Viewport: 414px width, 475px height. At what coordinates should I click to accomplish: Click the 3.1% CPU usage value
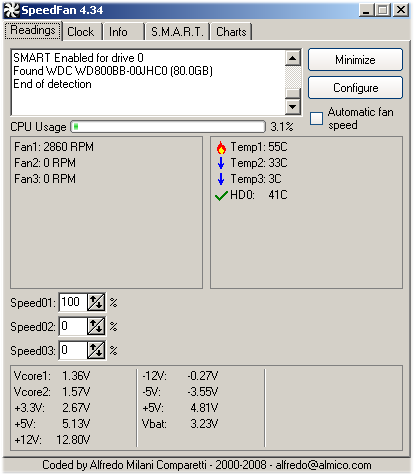[282, 127]
